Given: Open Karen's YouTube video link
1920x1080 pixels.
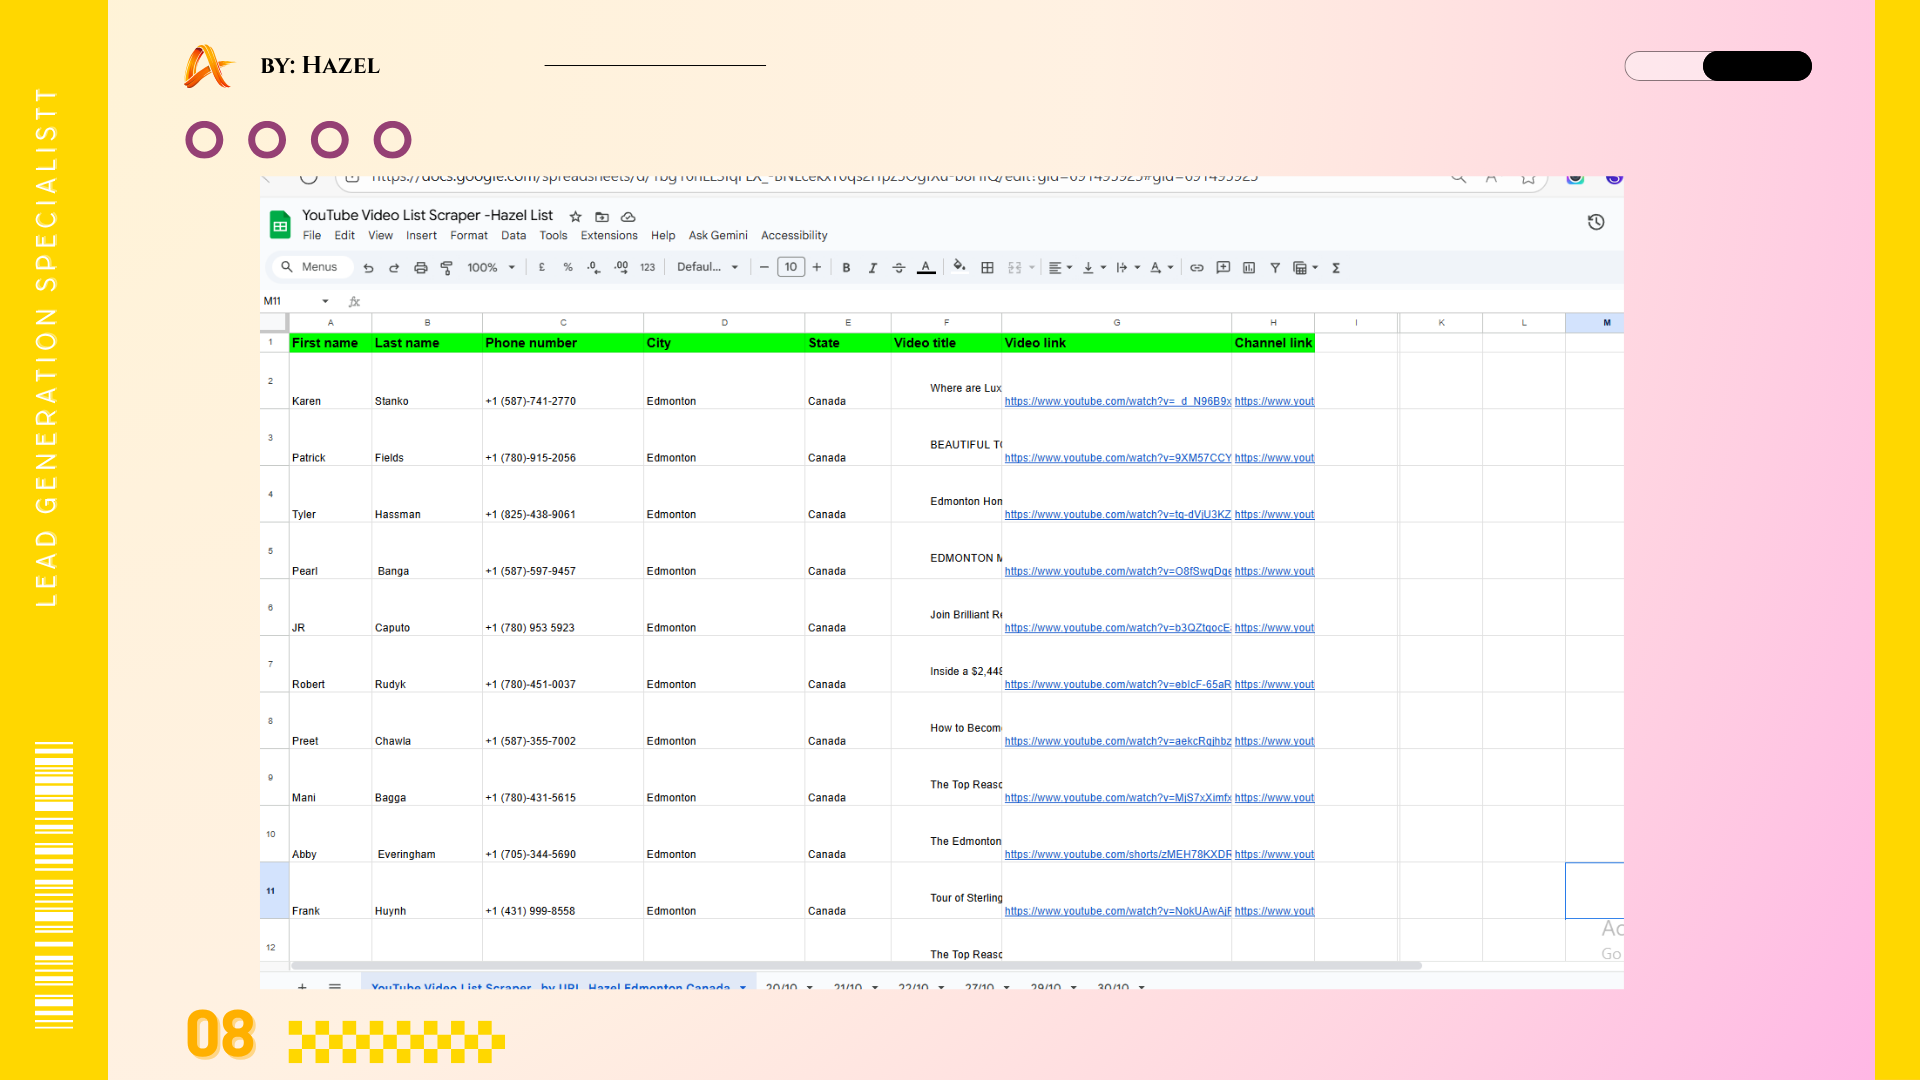Looking at the screenshot, I should [x=1116, y=402].
